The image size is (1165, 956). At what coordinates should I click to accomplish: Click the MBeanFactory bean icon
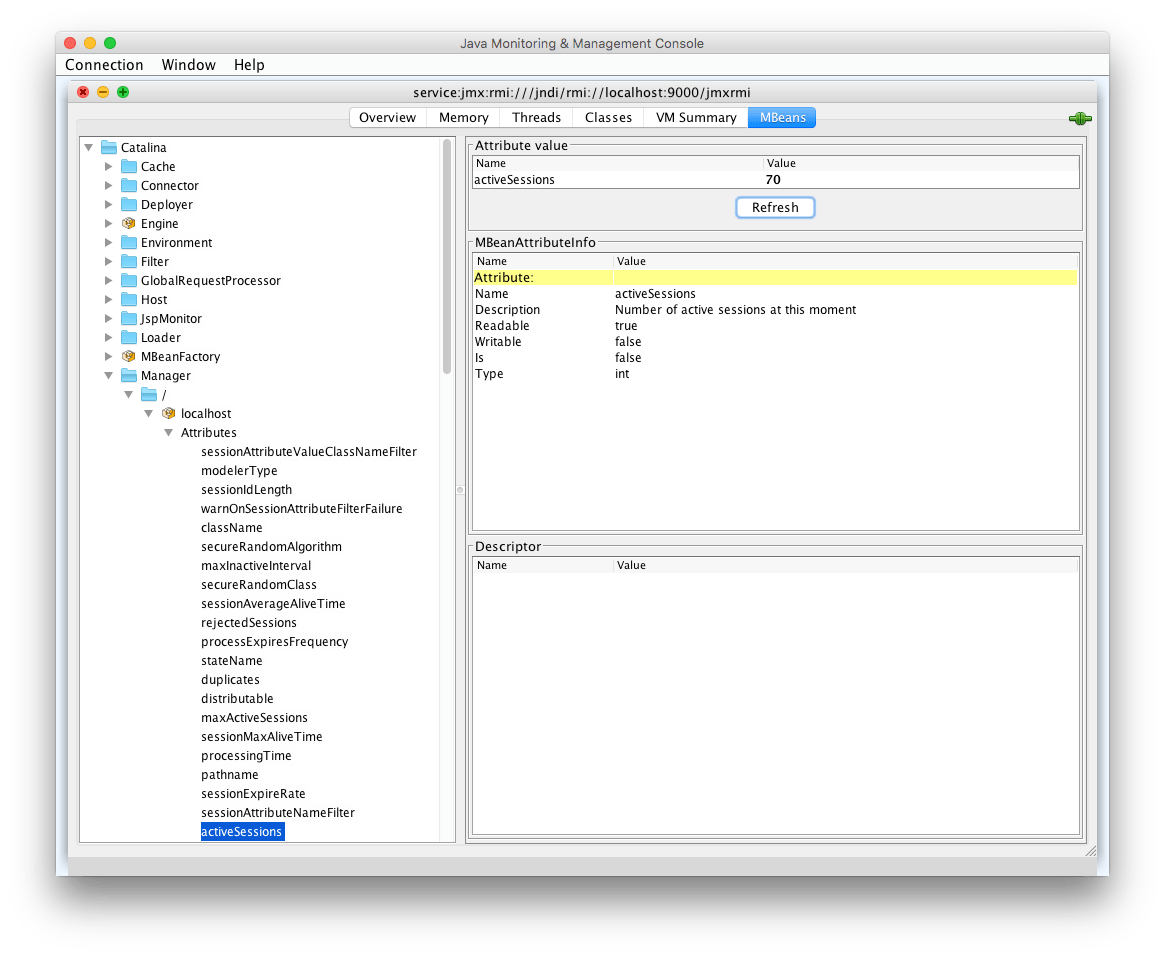(x=129, y=357)
